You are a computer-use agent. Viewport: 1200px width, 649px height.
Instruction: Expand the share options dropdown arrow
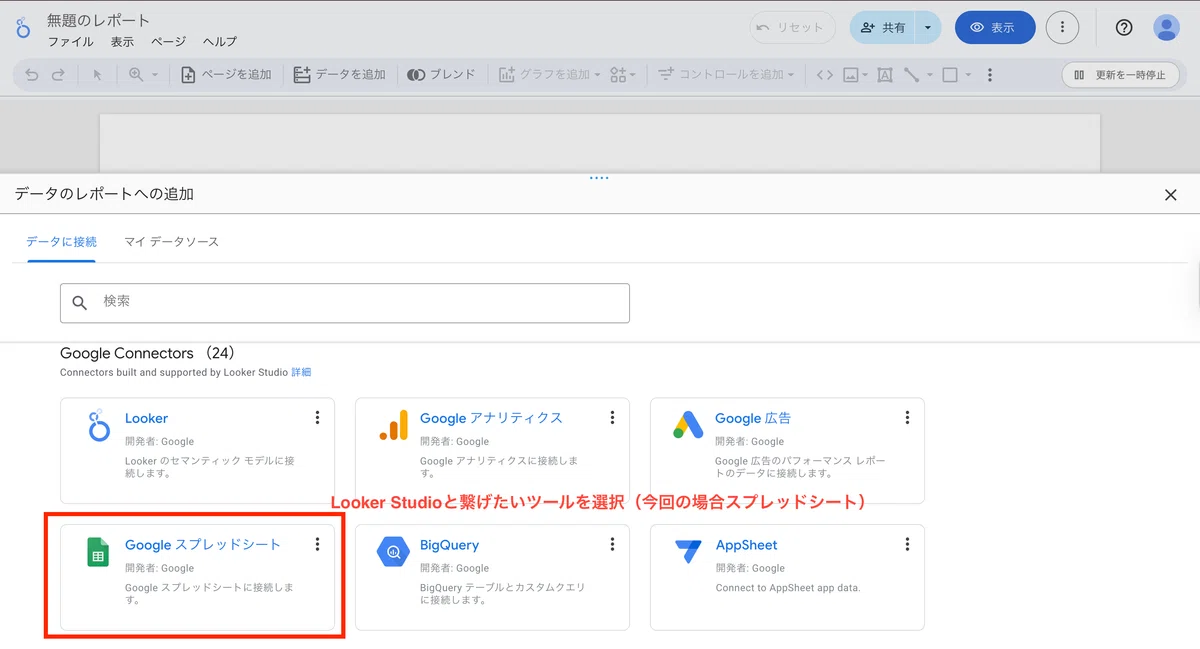[928, 28]
